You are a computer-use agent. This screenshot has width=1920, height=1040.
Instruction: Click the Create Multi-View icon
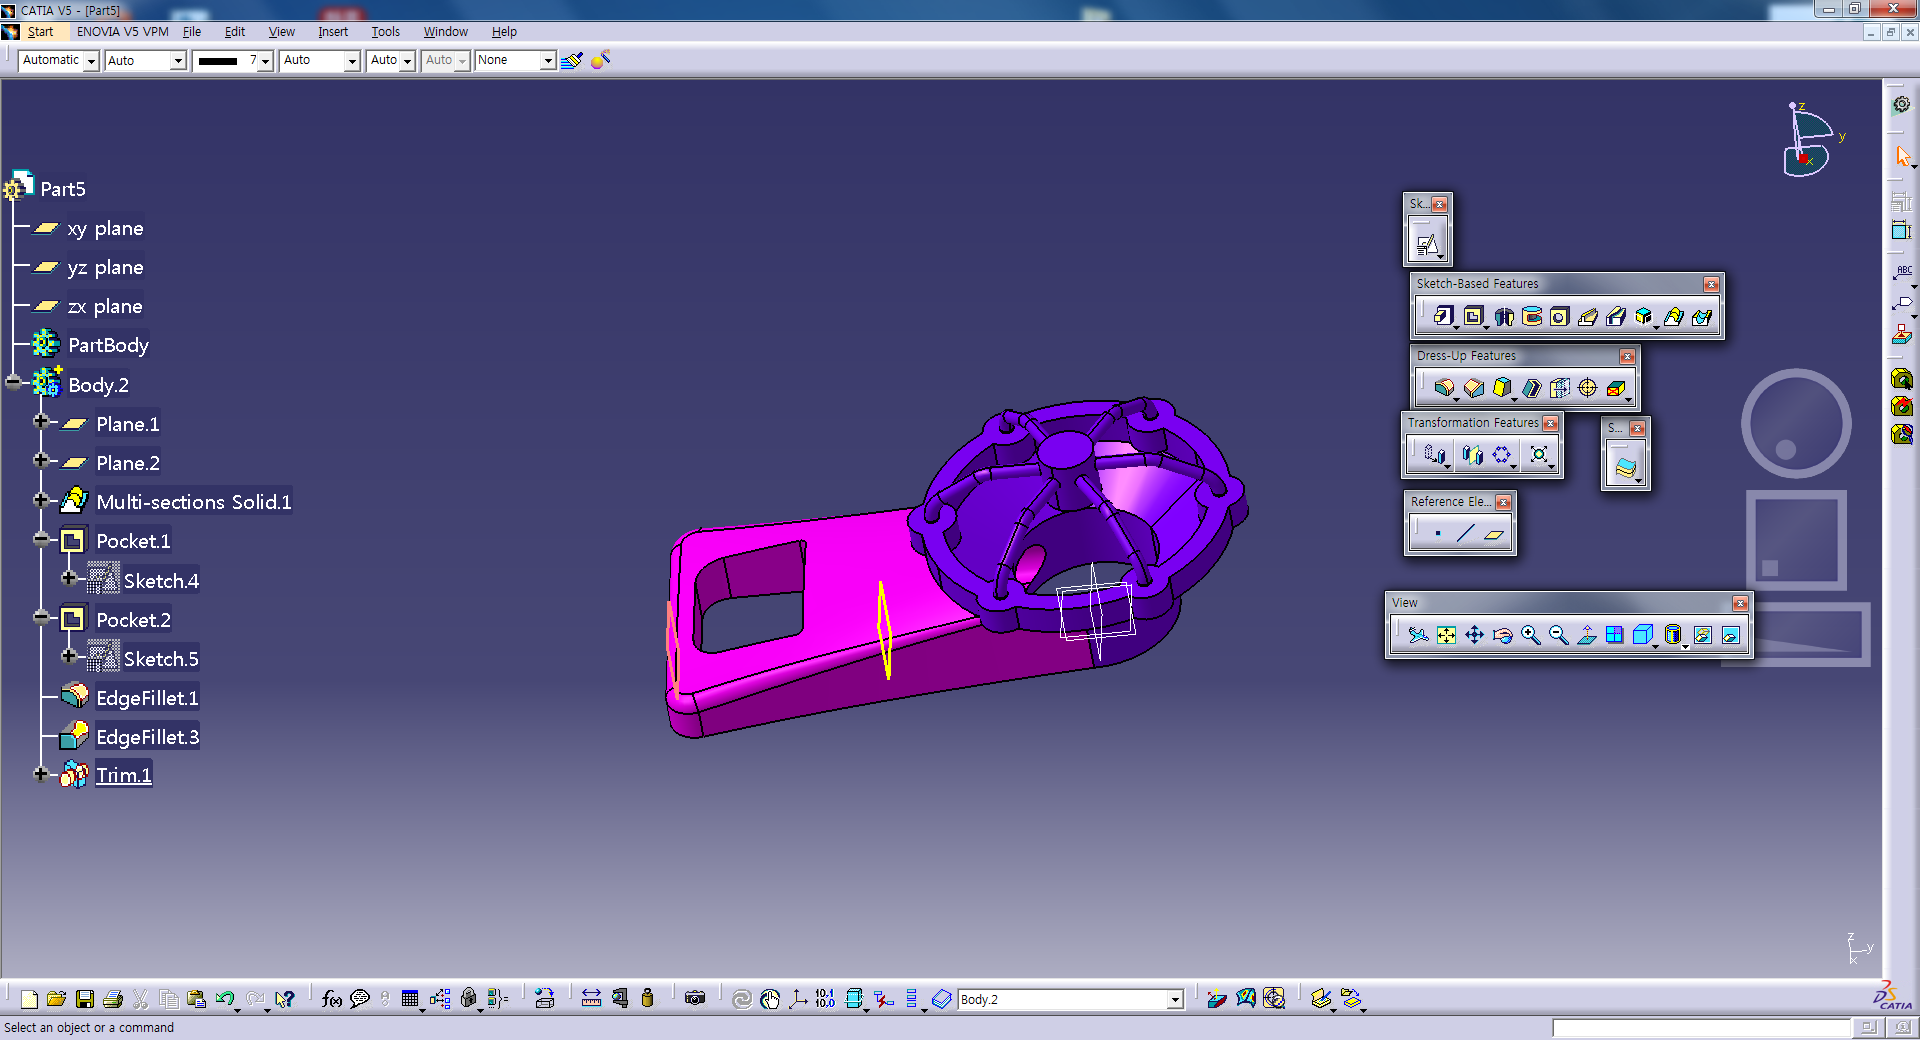1614,635
